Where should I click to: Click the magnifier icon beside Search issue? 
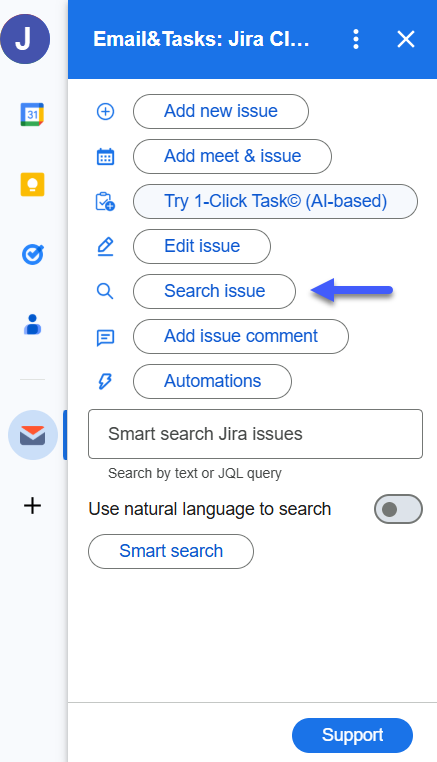click(x=105, y=292)
